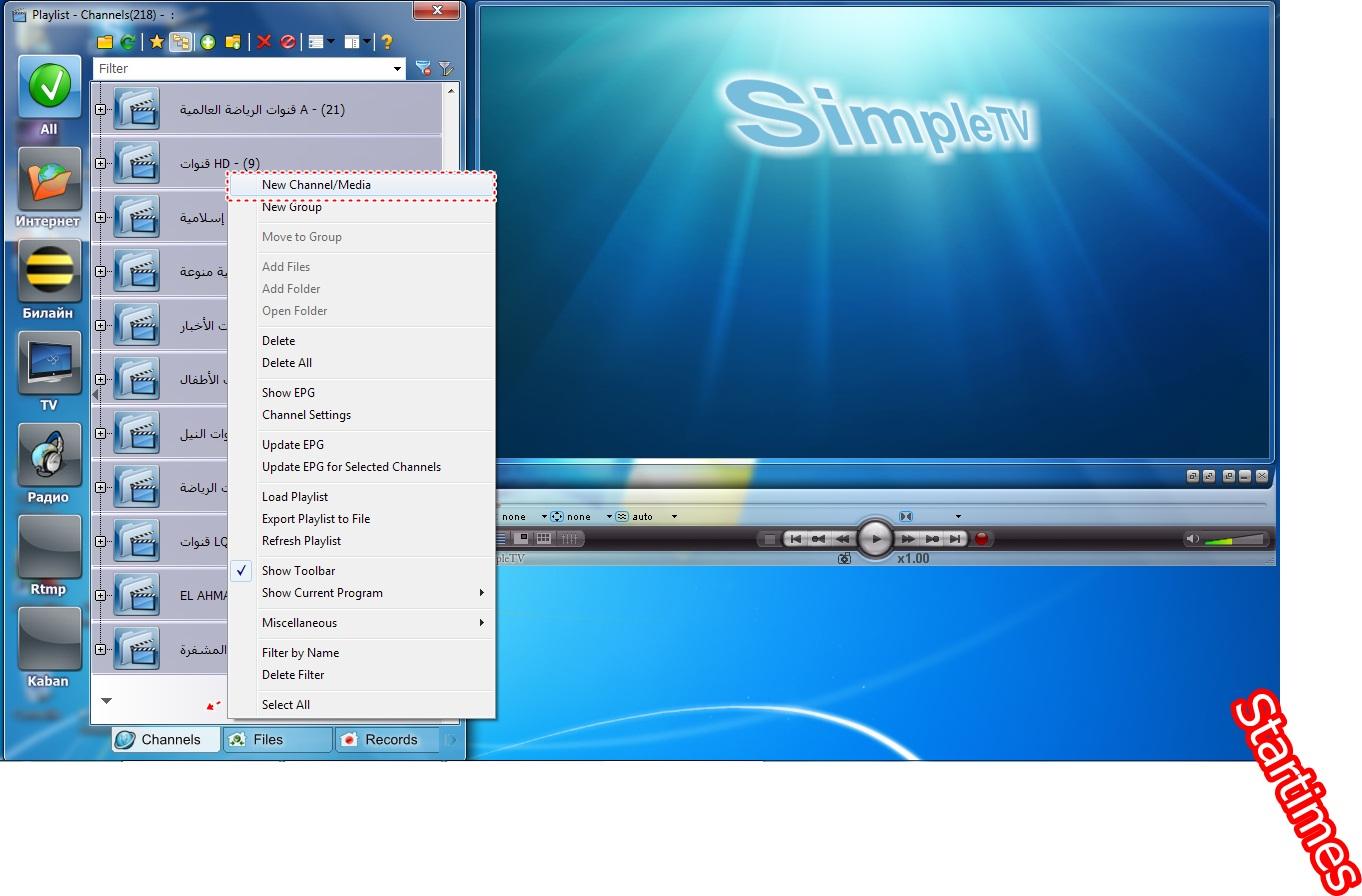This screenshot has width=1362, height=896.
Task: Switch to the Files tab
Action: (277, 740)
